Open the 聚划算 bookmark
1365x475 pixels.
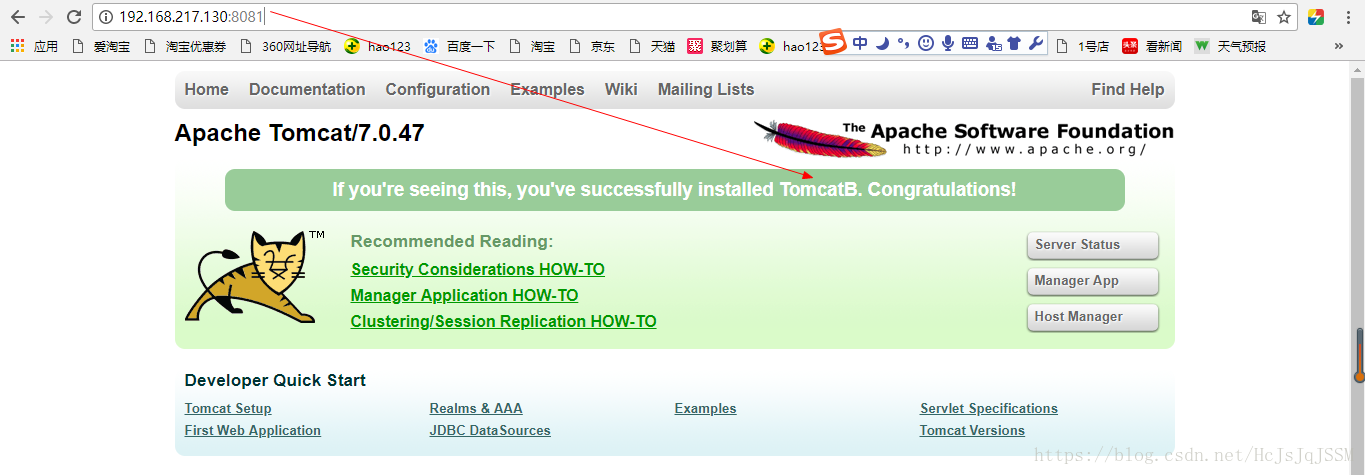(717, 46)
